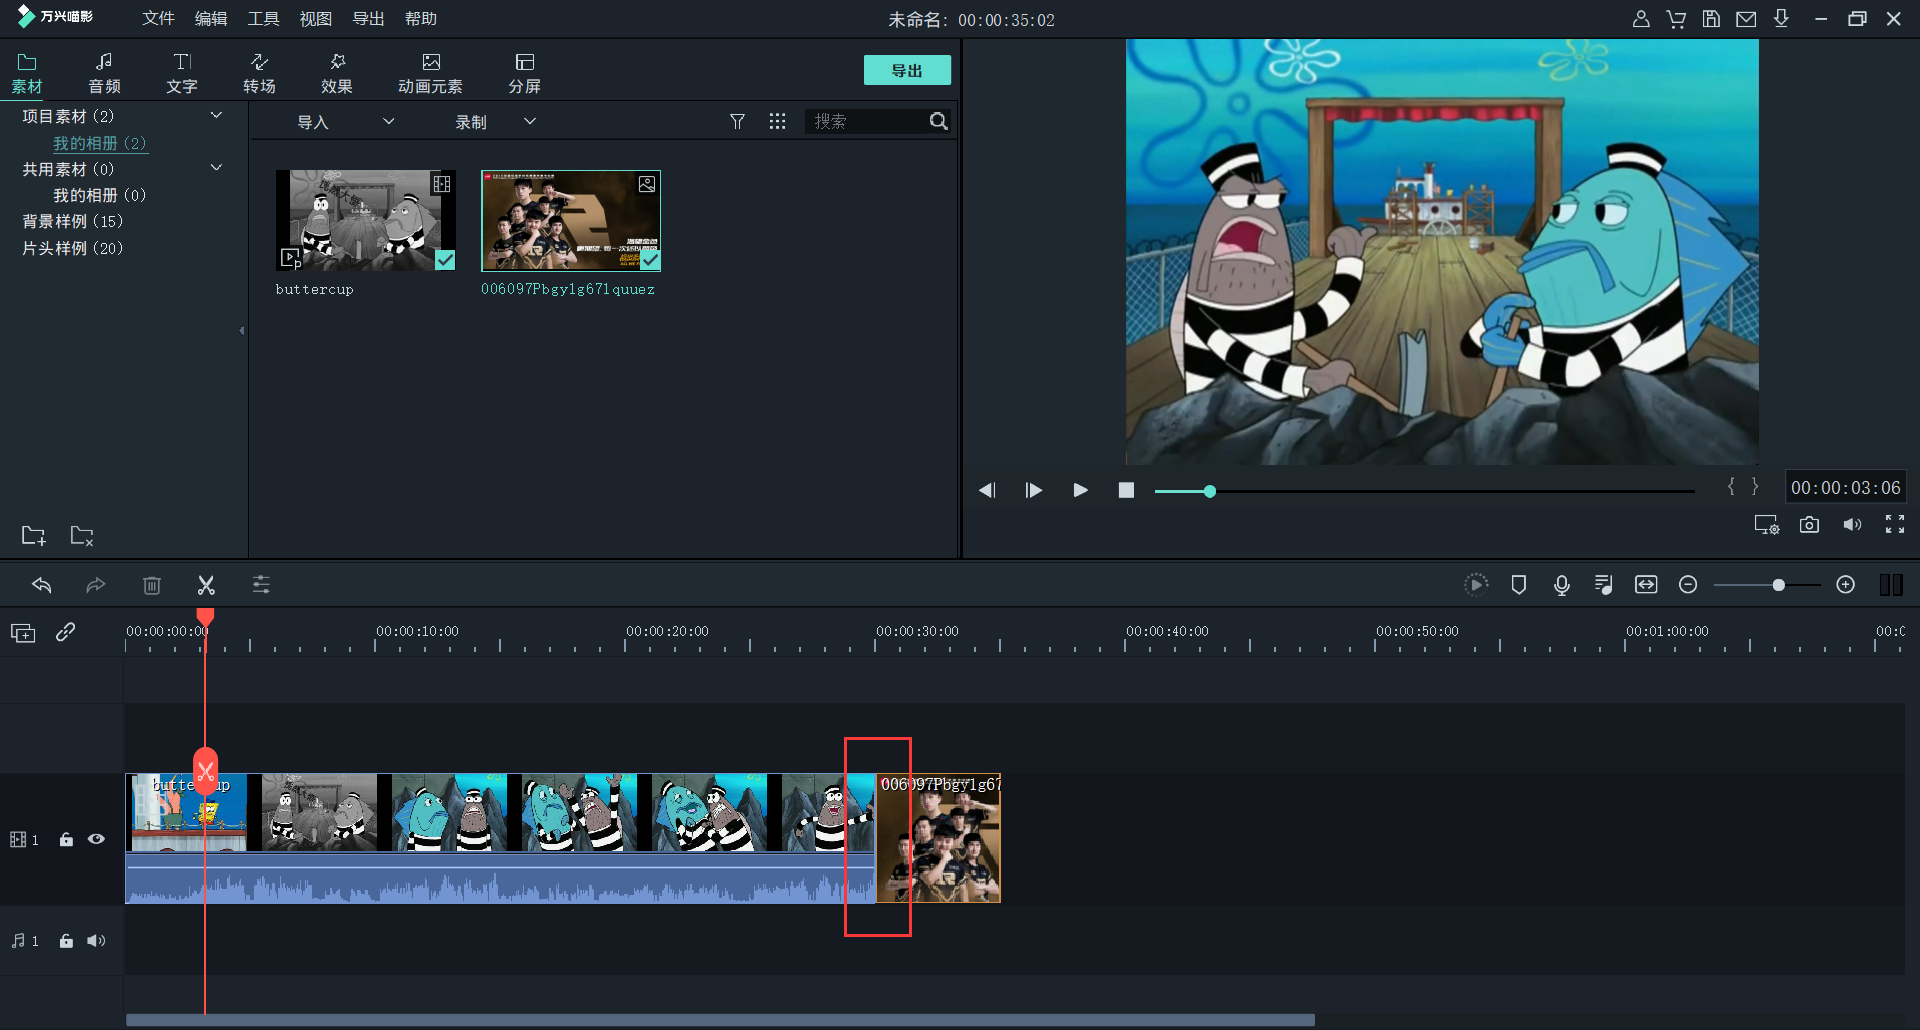Take a snapshot with the camera icon
Viewport: 1920px width, 1030px height.
pos(1809,525)
